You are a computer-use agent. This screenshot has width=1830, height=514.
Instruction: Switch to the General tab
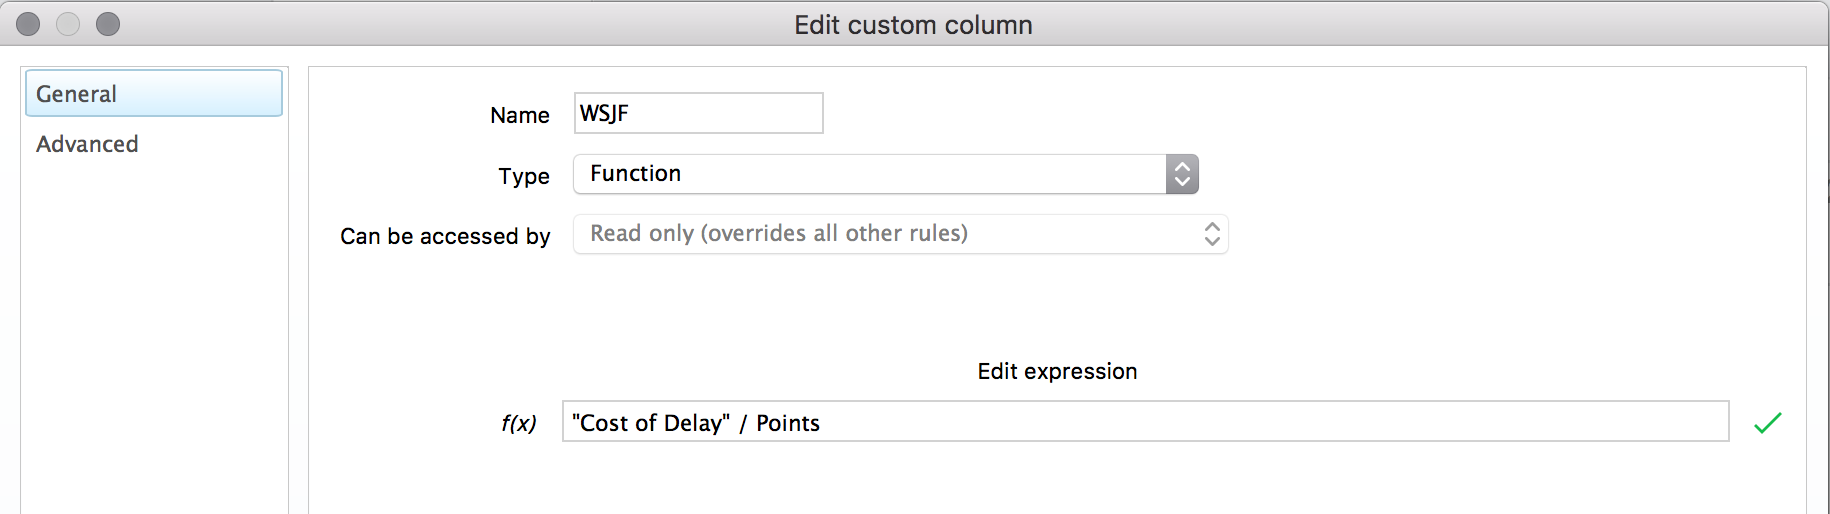[x=154, y=94]
